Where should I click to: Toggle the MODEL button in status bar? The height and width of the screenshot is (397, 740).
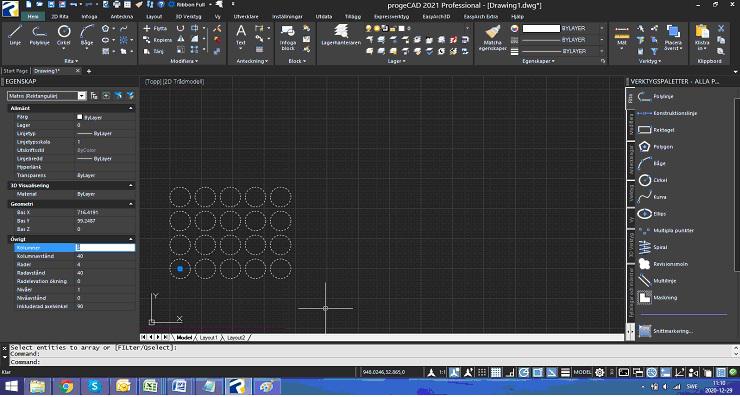582,372
